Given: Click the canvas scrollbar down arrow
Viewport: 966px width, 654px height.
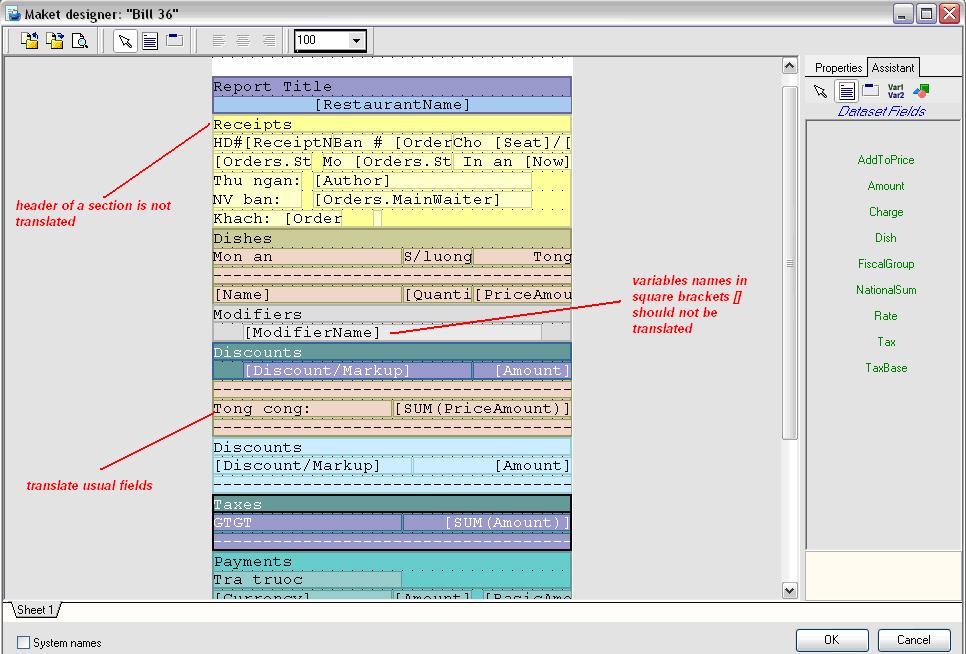Looking at the screenshot, I should click(x=789, y=591).
